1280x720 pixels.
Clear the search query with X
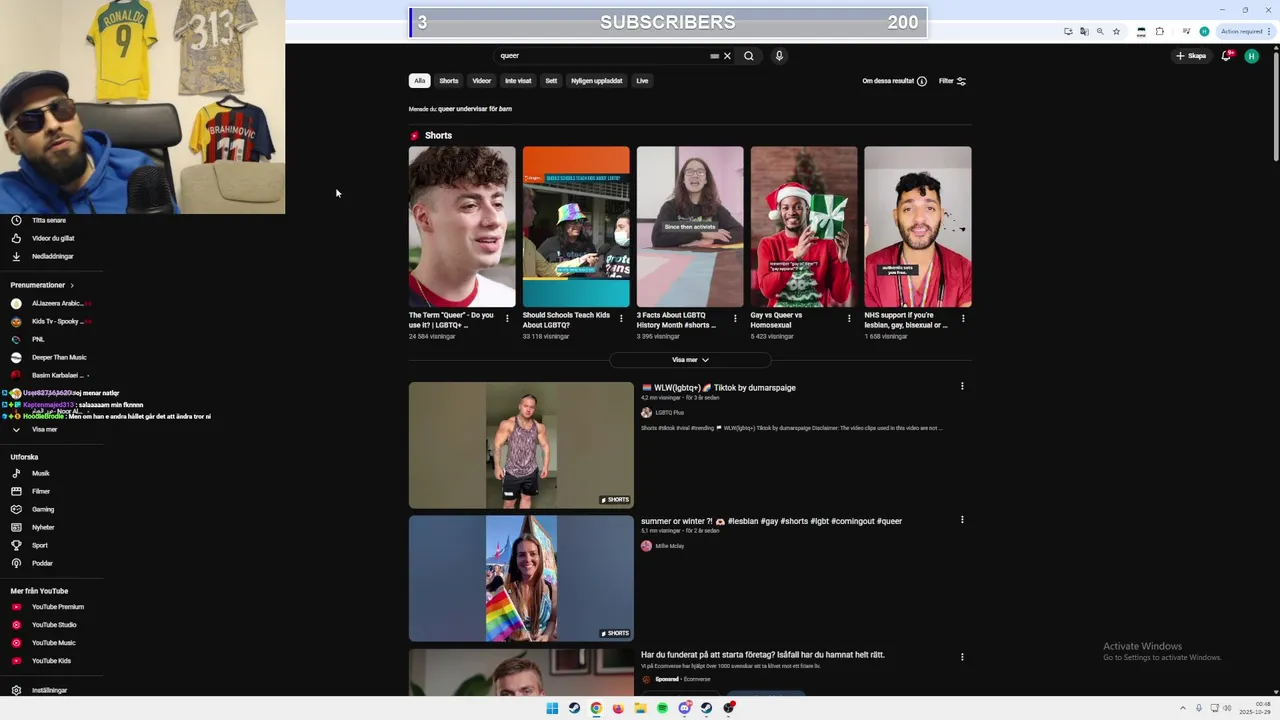pyautogui.click(x=728, y=56)
